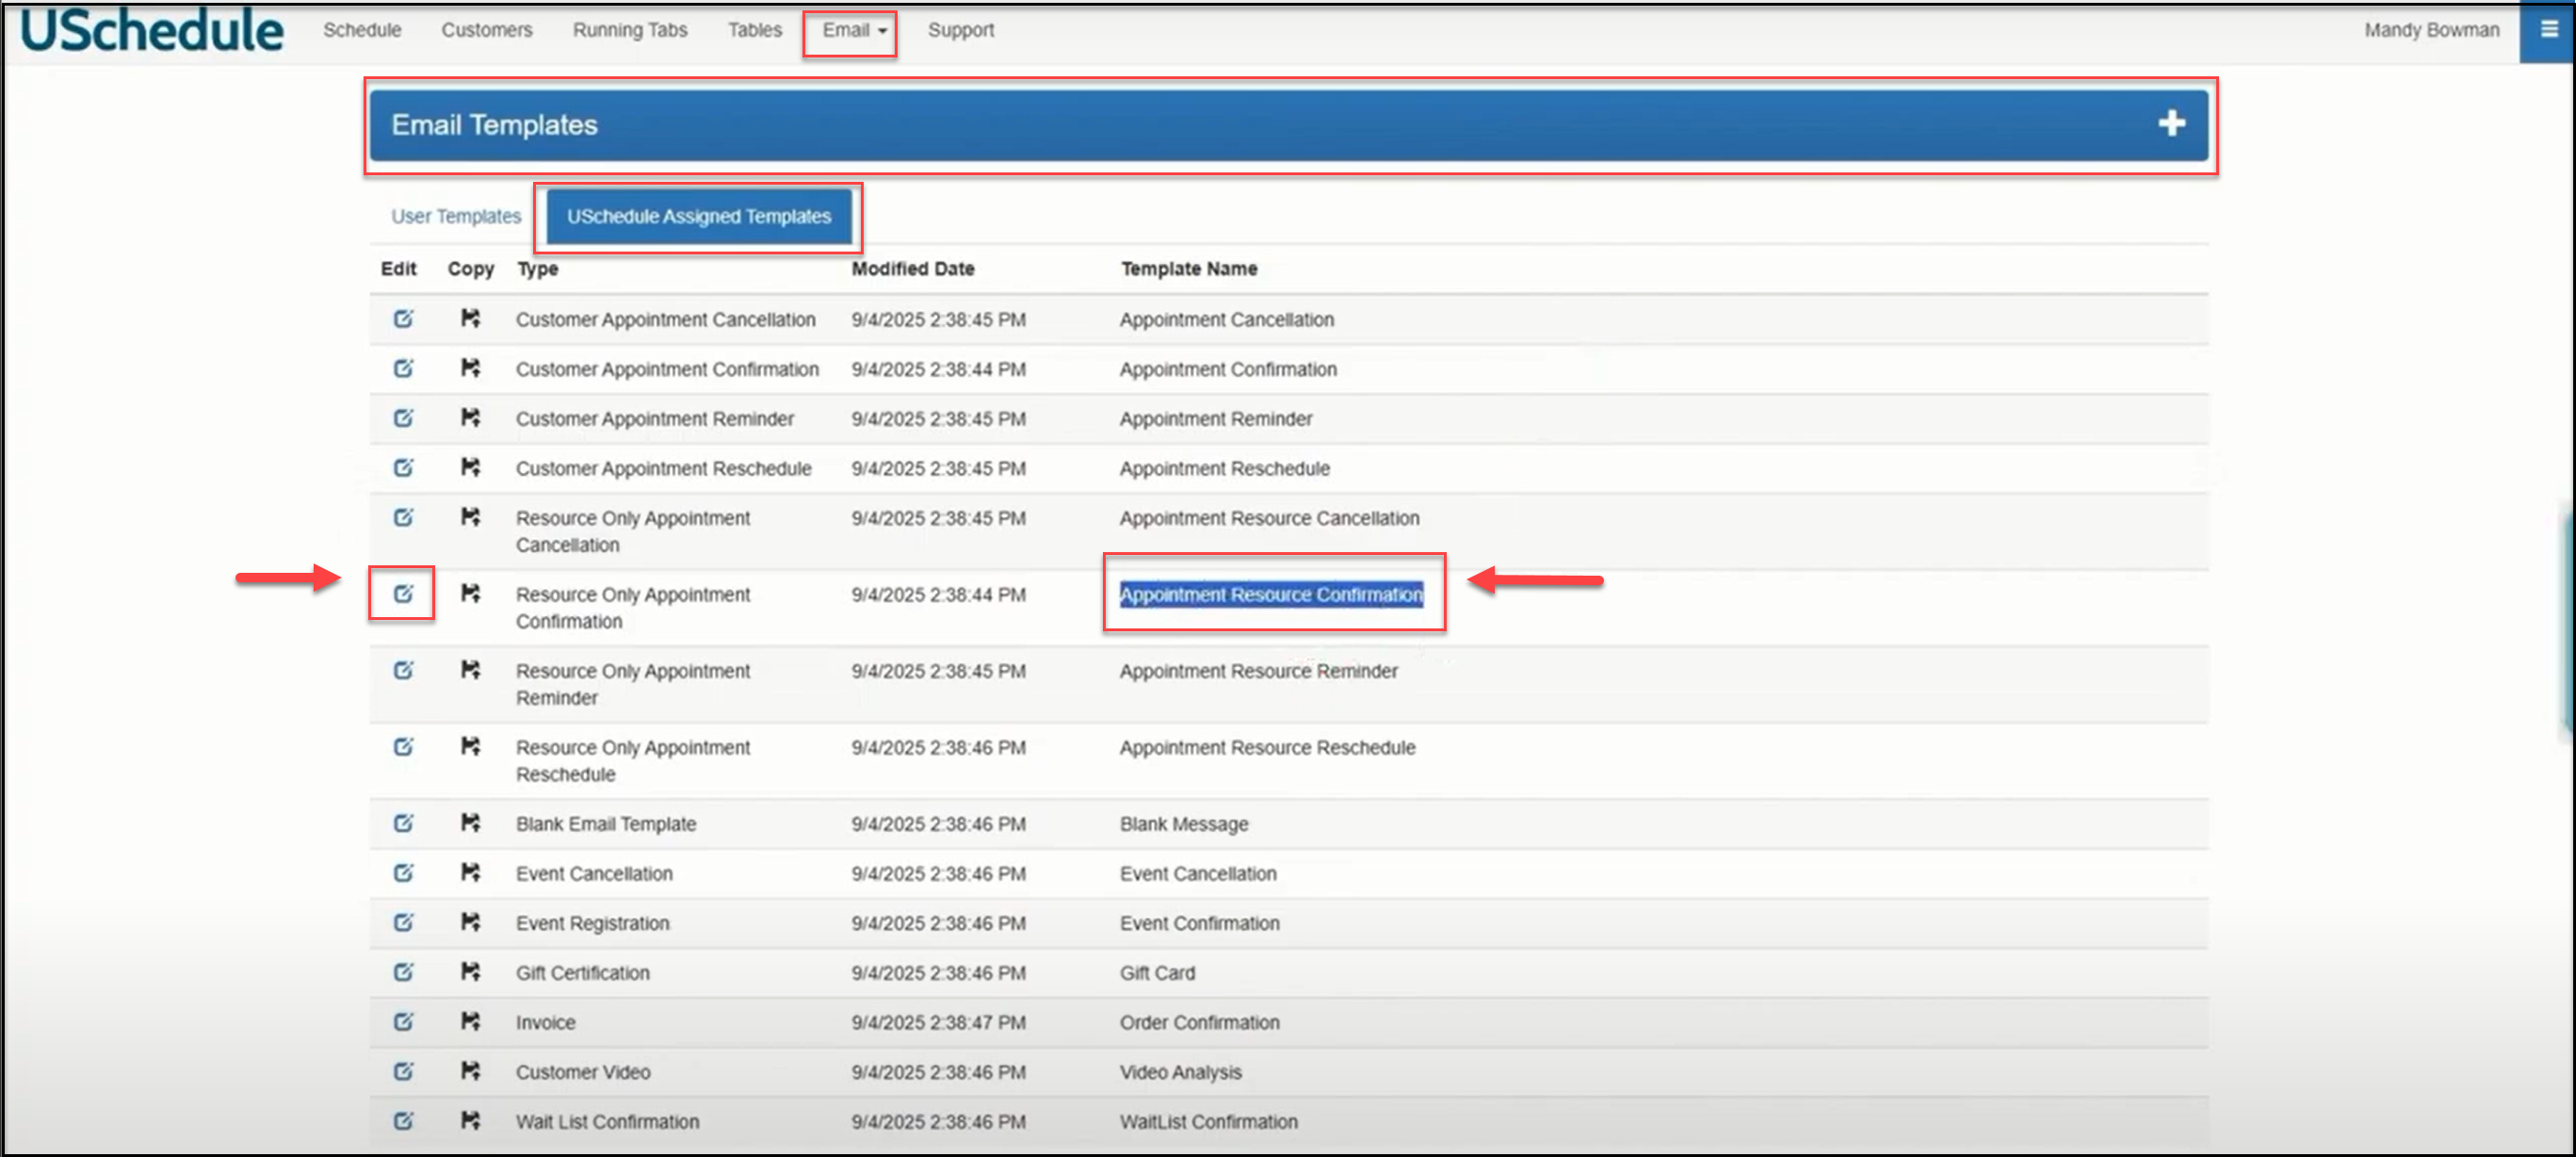Expand the Email dropdown menu
This screenshot has height=1157, width=2576.
[x=853, y=30]
